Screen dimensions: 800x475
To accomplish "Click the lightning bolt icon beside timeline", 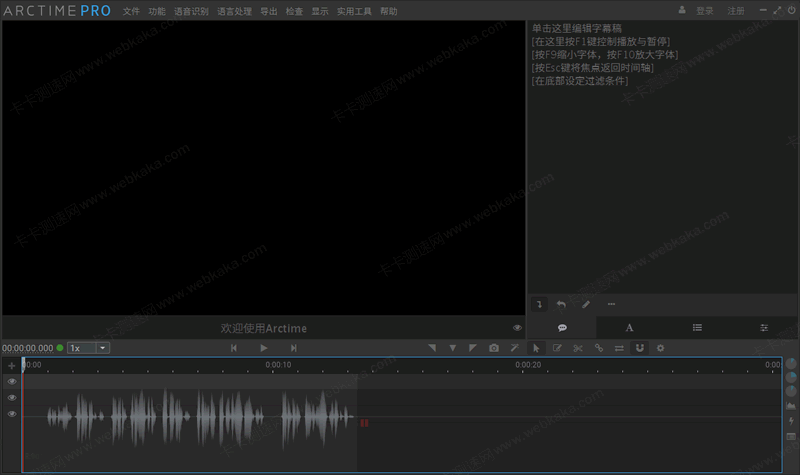I will 791,421.
